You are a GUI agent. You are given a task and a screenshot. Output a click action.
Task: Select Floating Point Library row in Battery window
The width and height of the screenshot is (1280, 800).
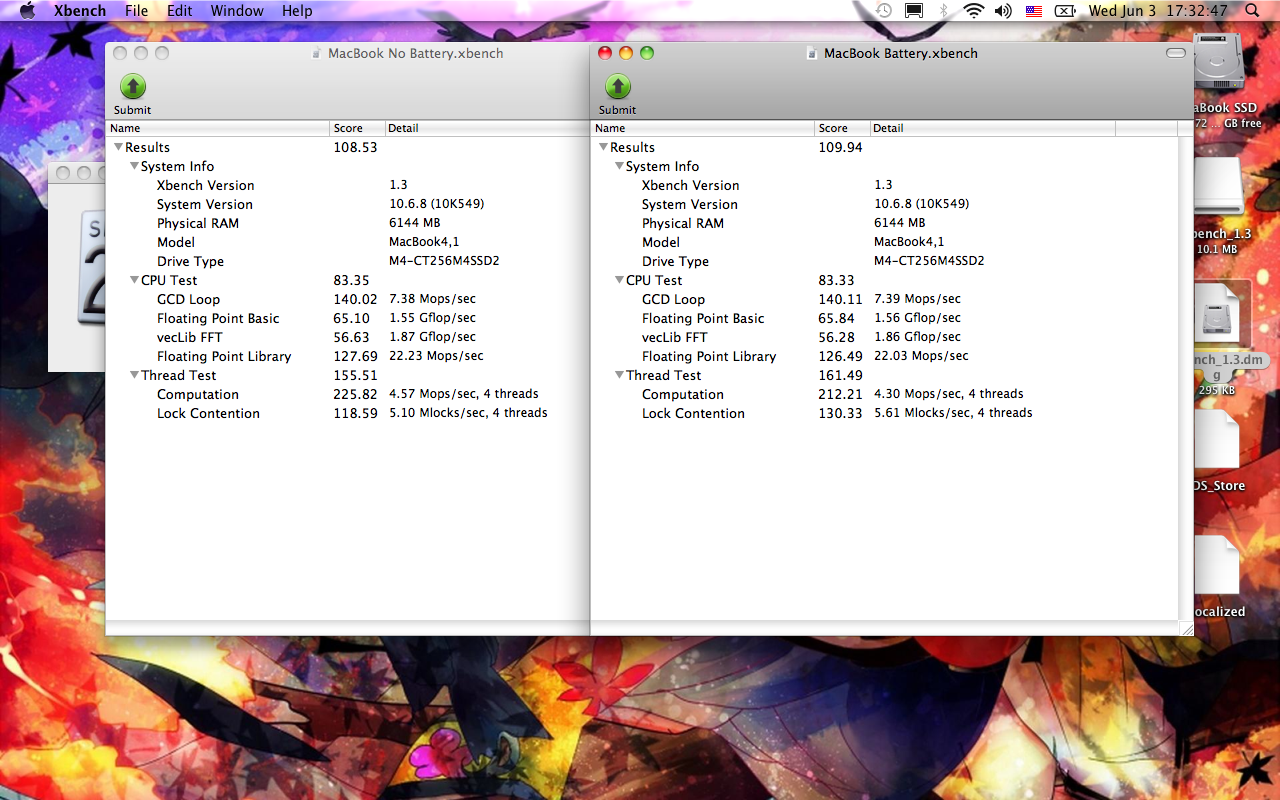tap(885, 356)
